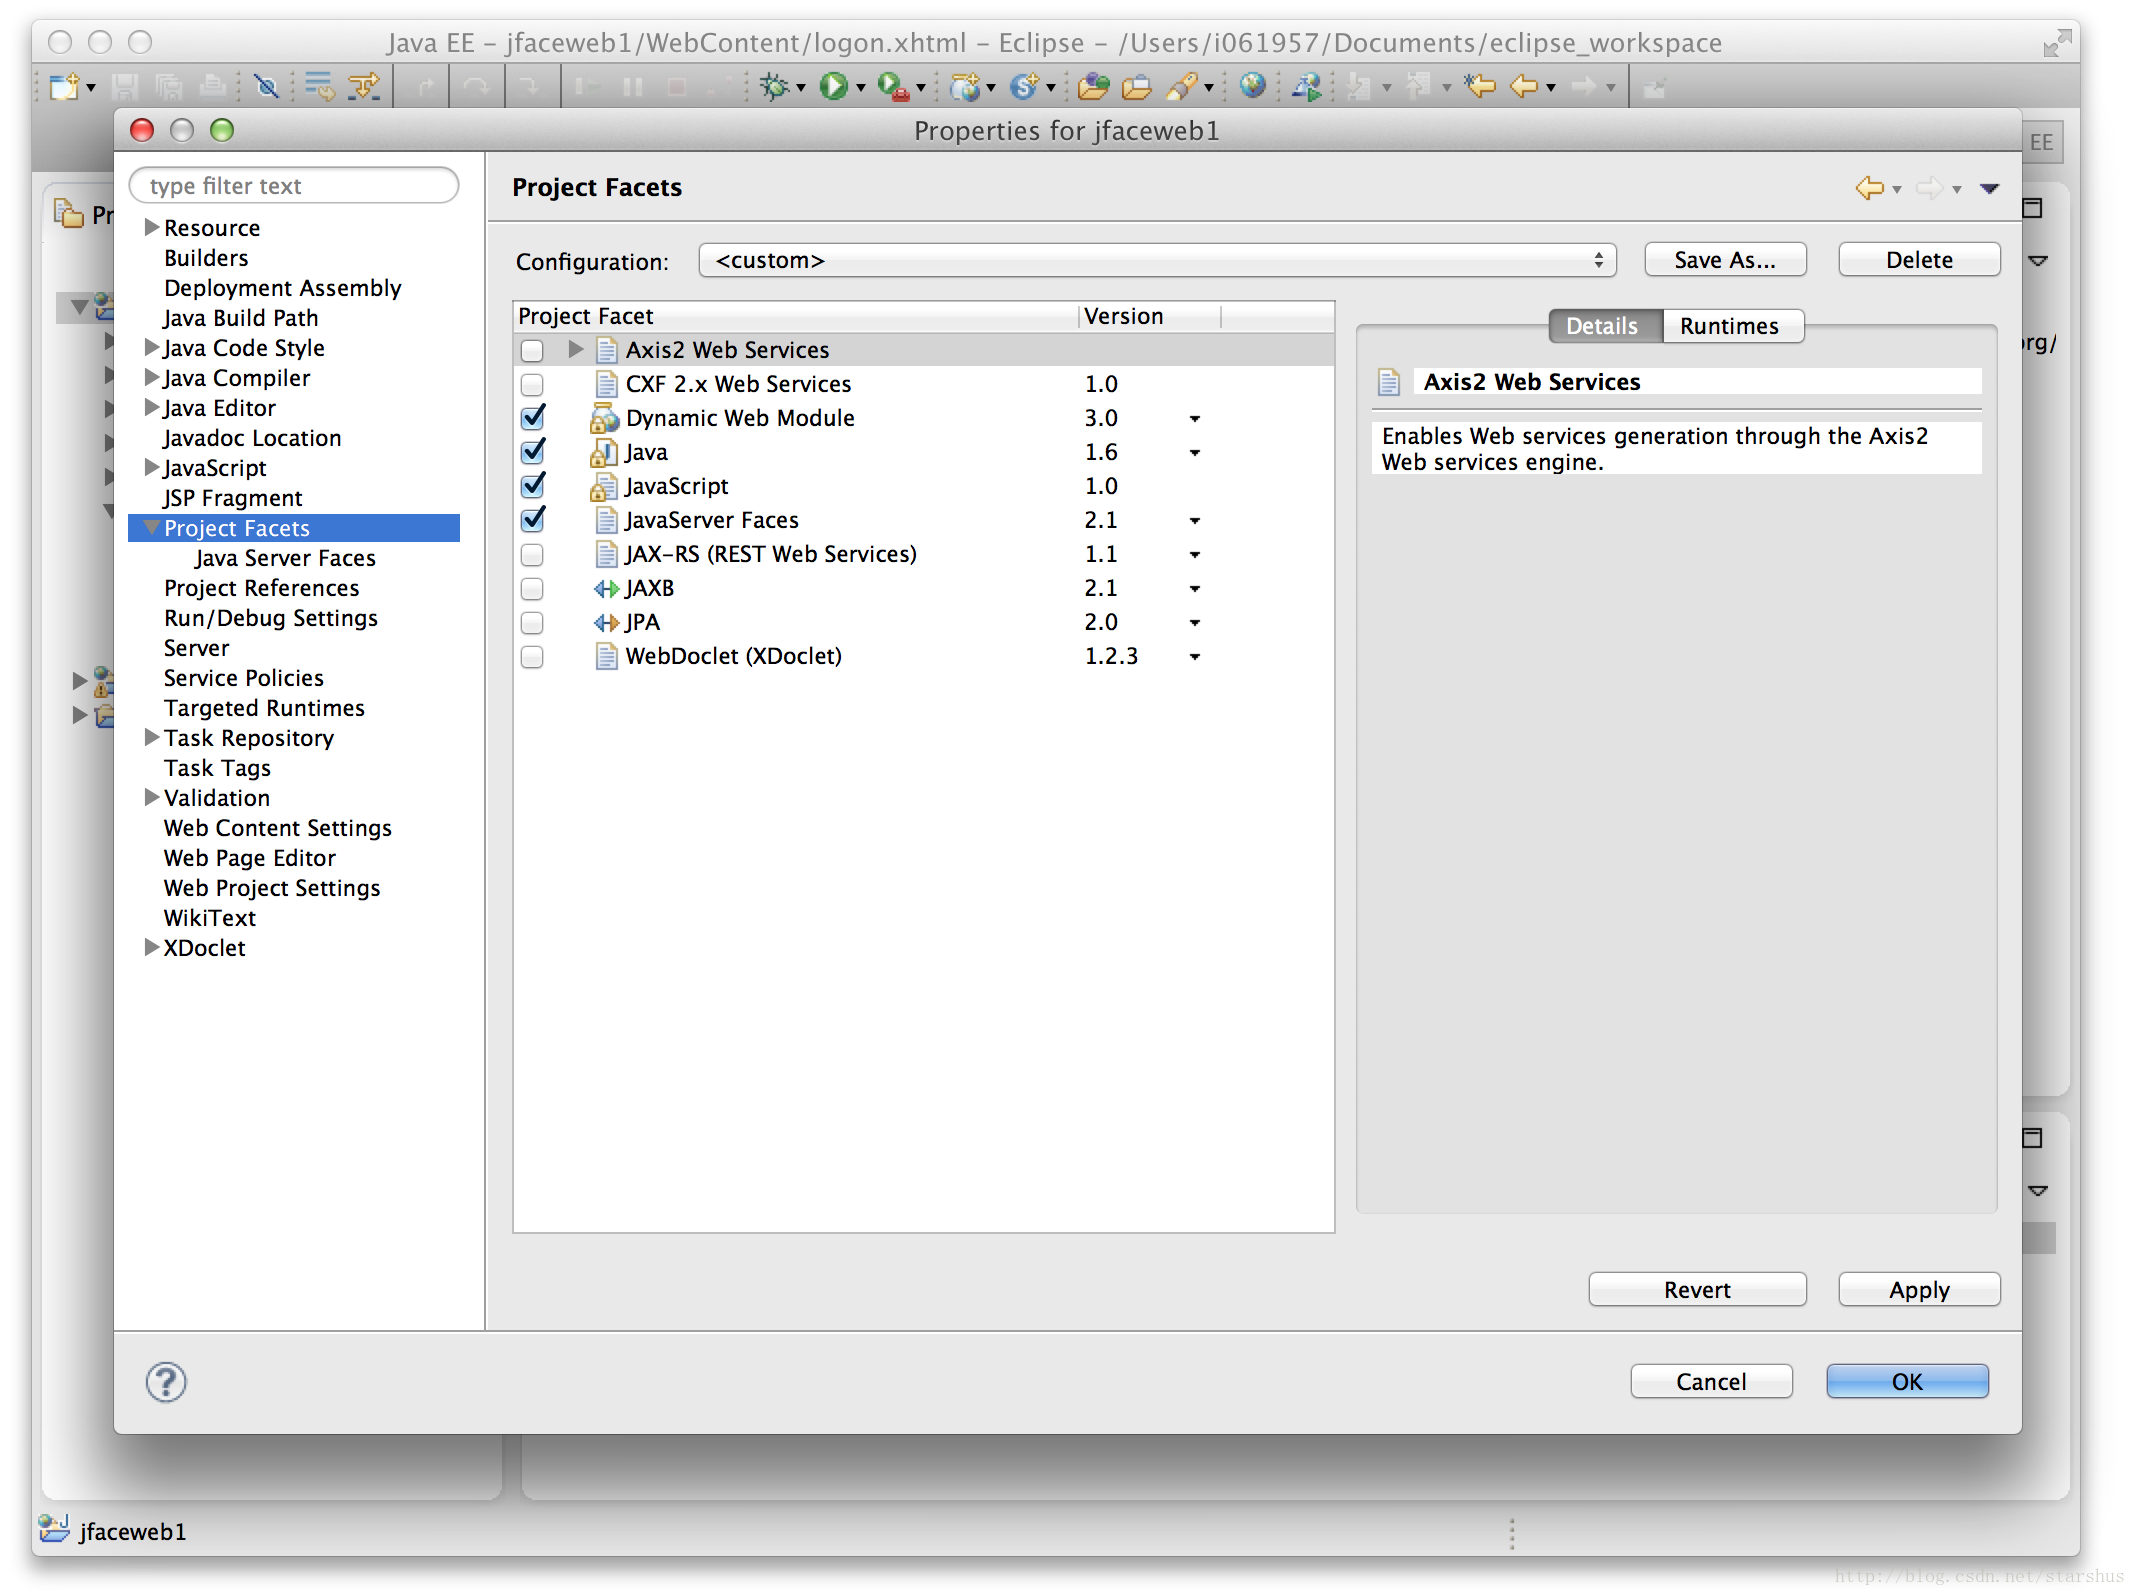Expand the Axis2 Web Services row
The height and width of the screenshot is (1596, 2136).
click(575, 349)
